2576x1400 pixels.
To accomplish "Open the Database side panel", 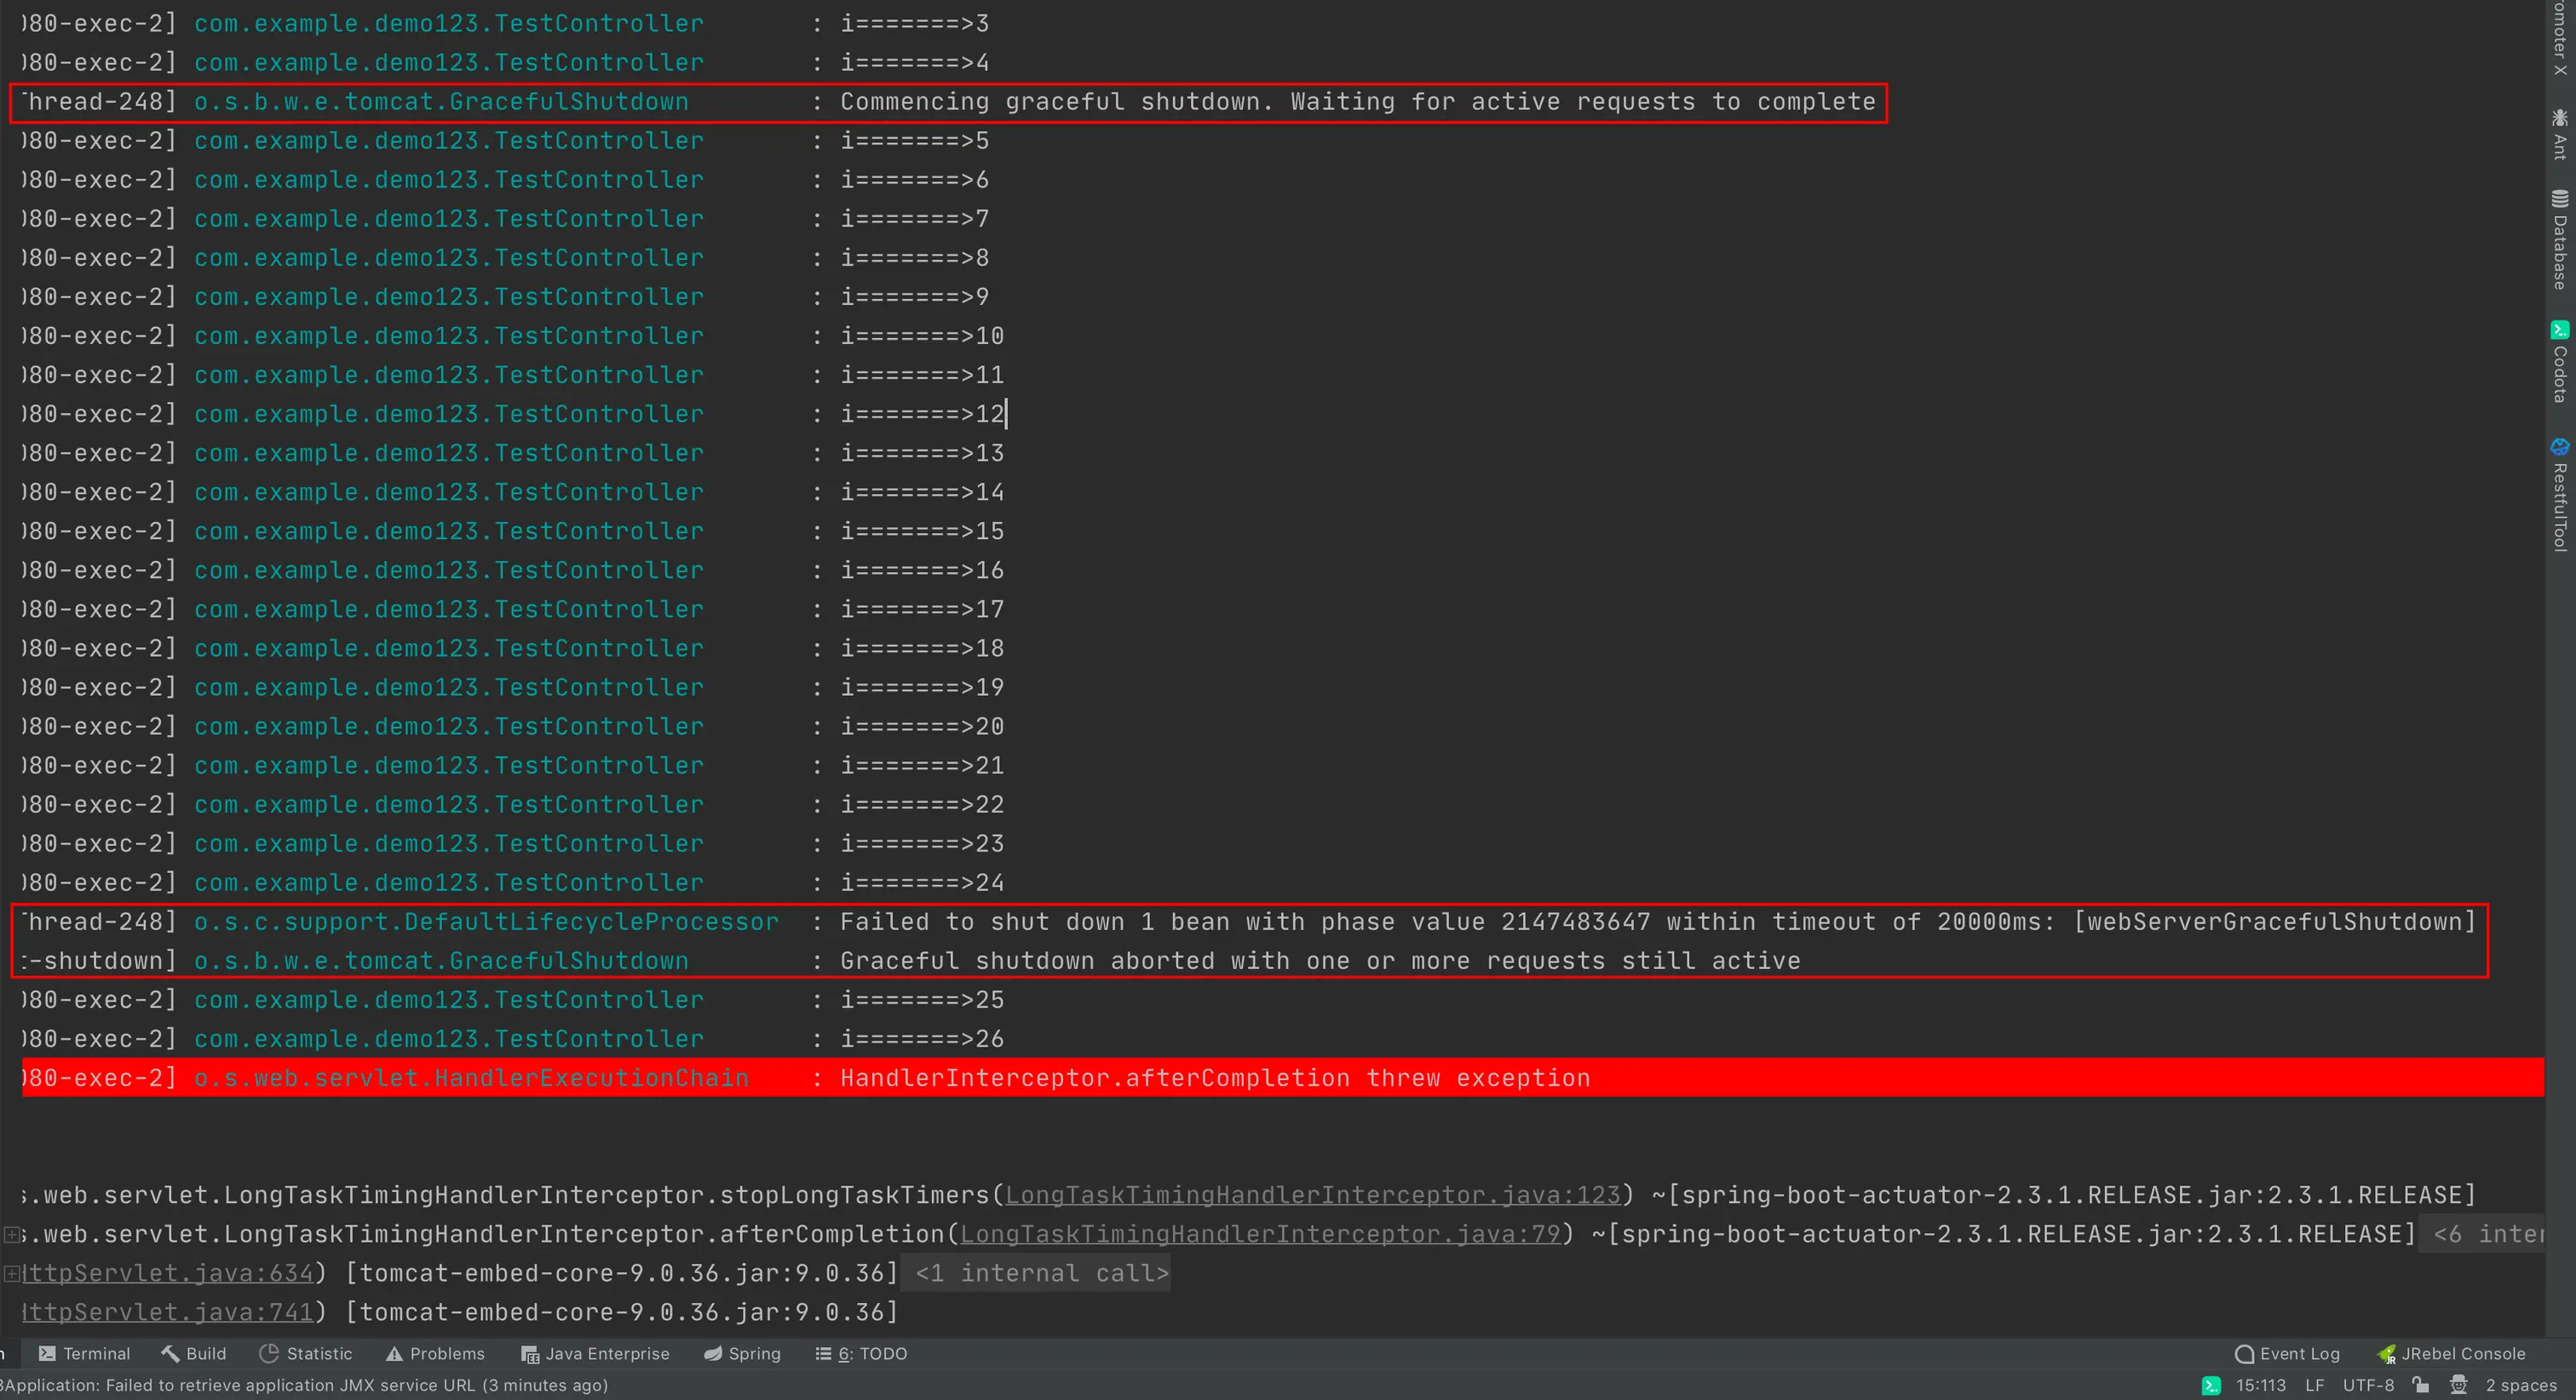I will (2559, 240).
